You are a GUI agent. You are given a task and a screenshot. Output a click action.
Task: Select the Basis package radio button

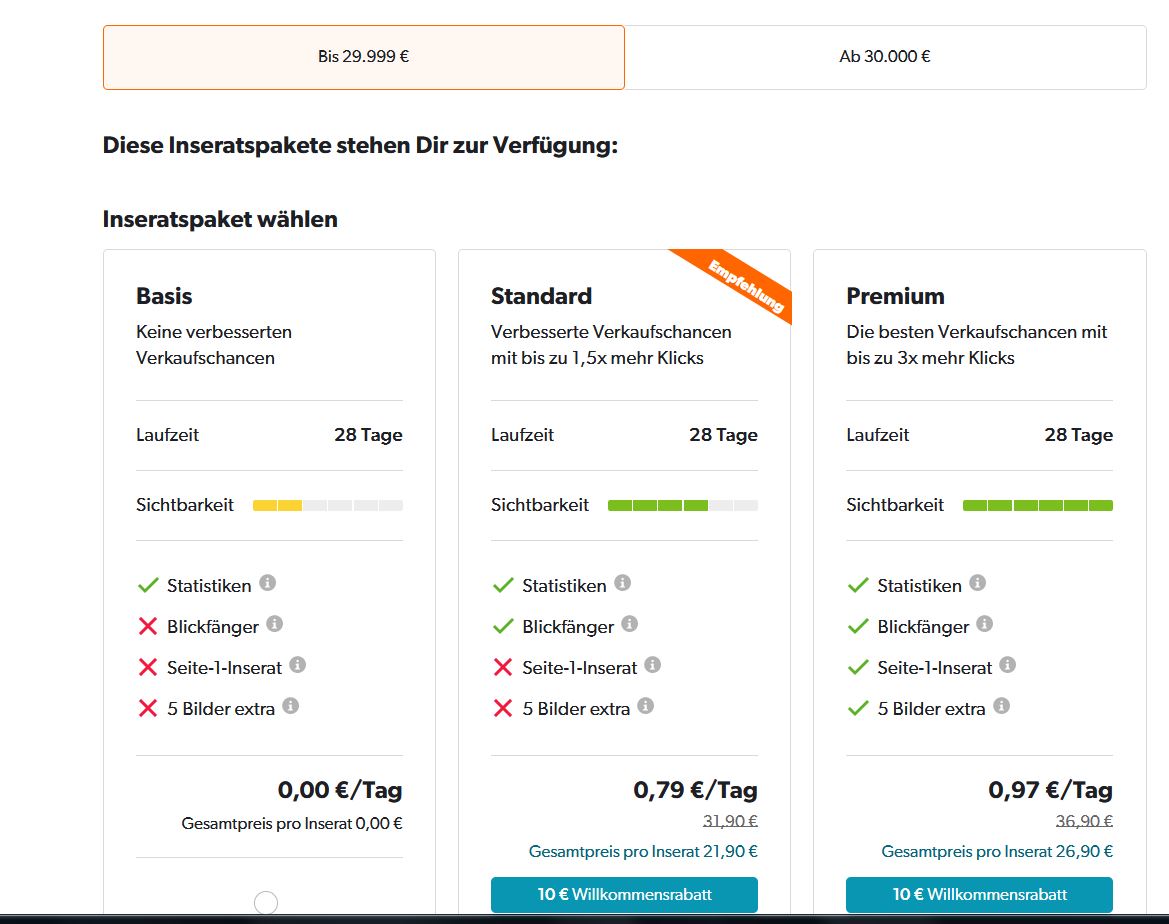(266, 903)
